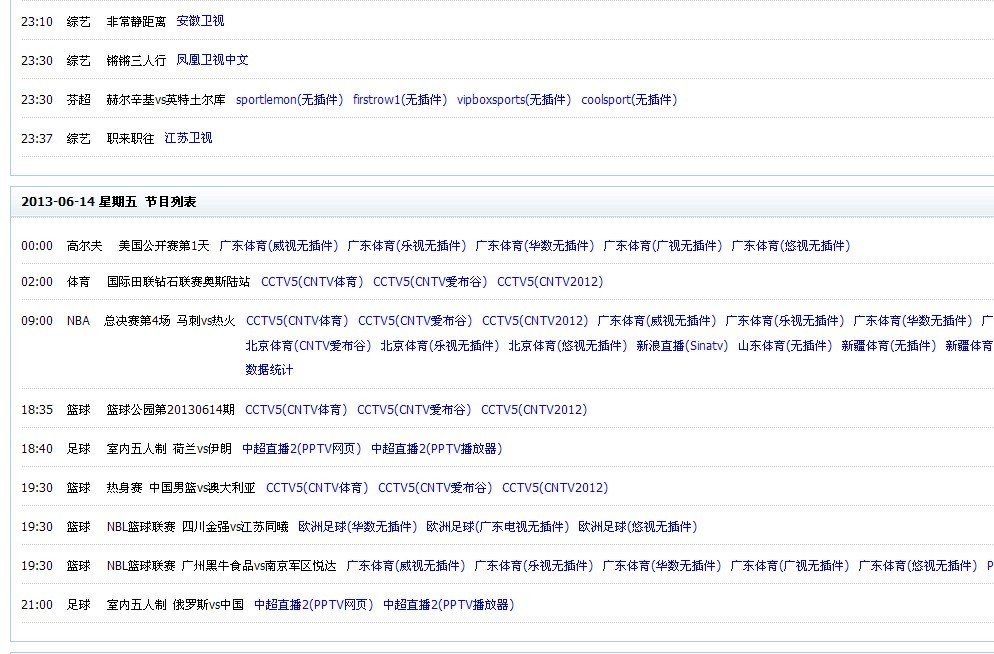Open the 新浪直播(Sinatv) link
Viewport: 994px width, 654px height.
tap(682, 345)
